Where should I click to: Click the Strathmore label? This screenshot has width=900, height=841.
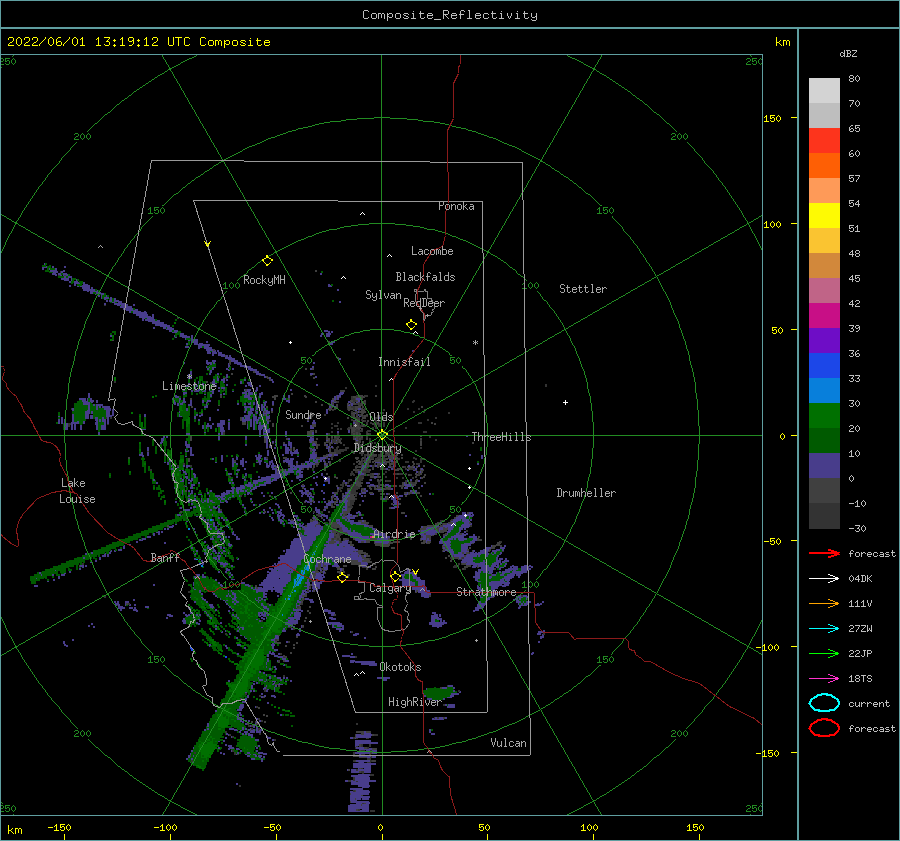tap(486, 592)
